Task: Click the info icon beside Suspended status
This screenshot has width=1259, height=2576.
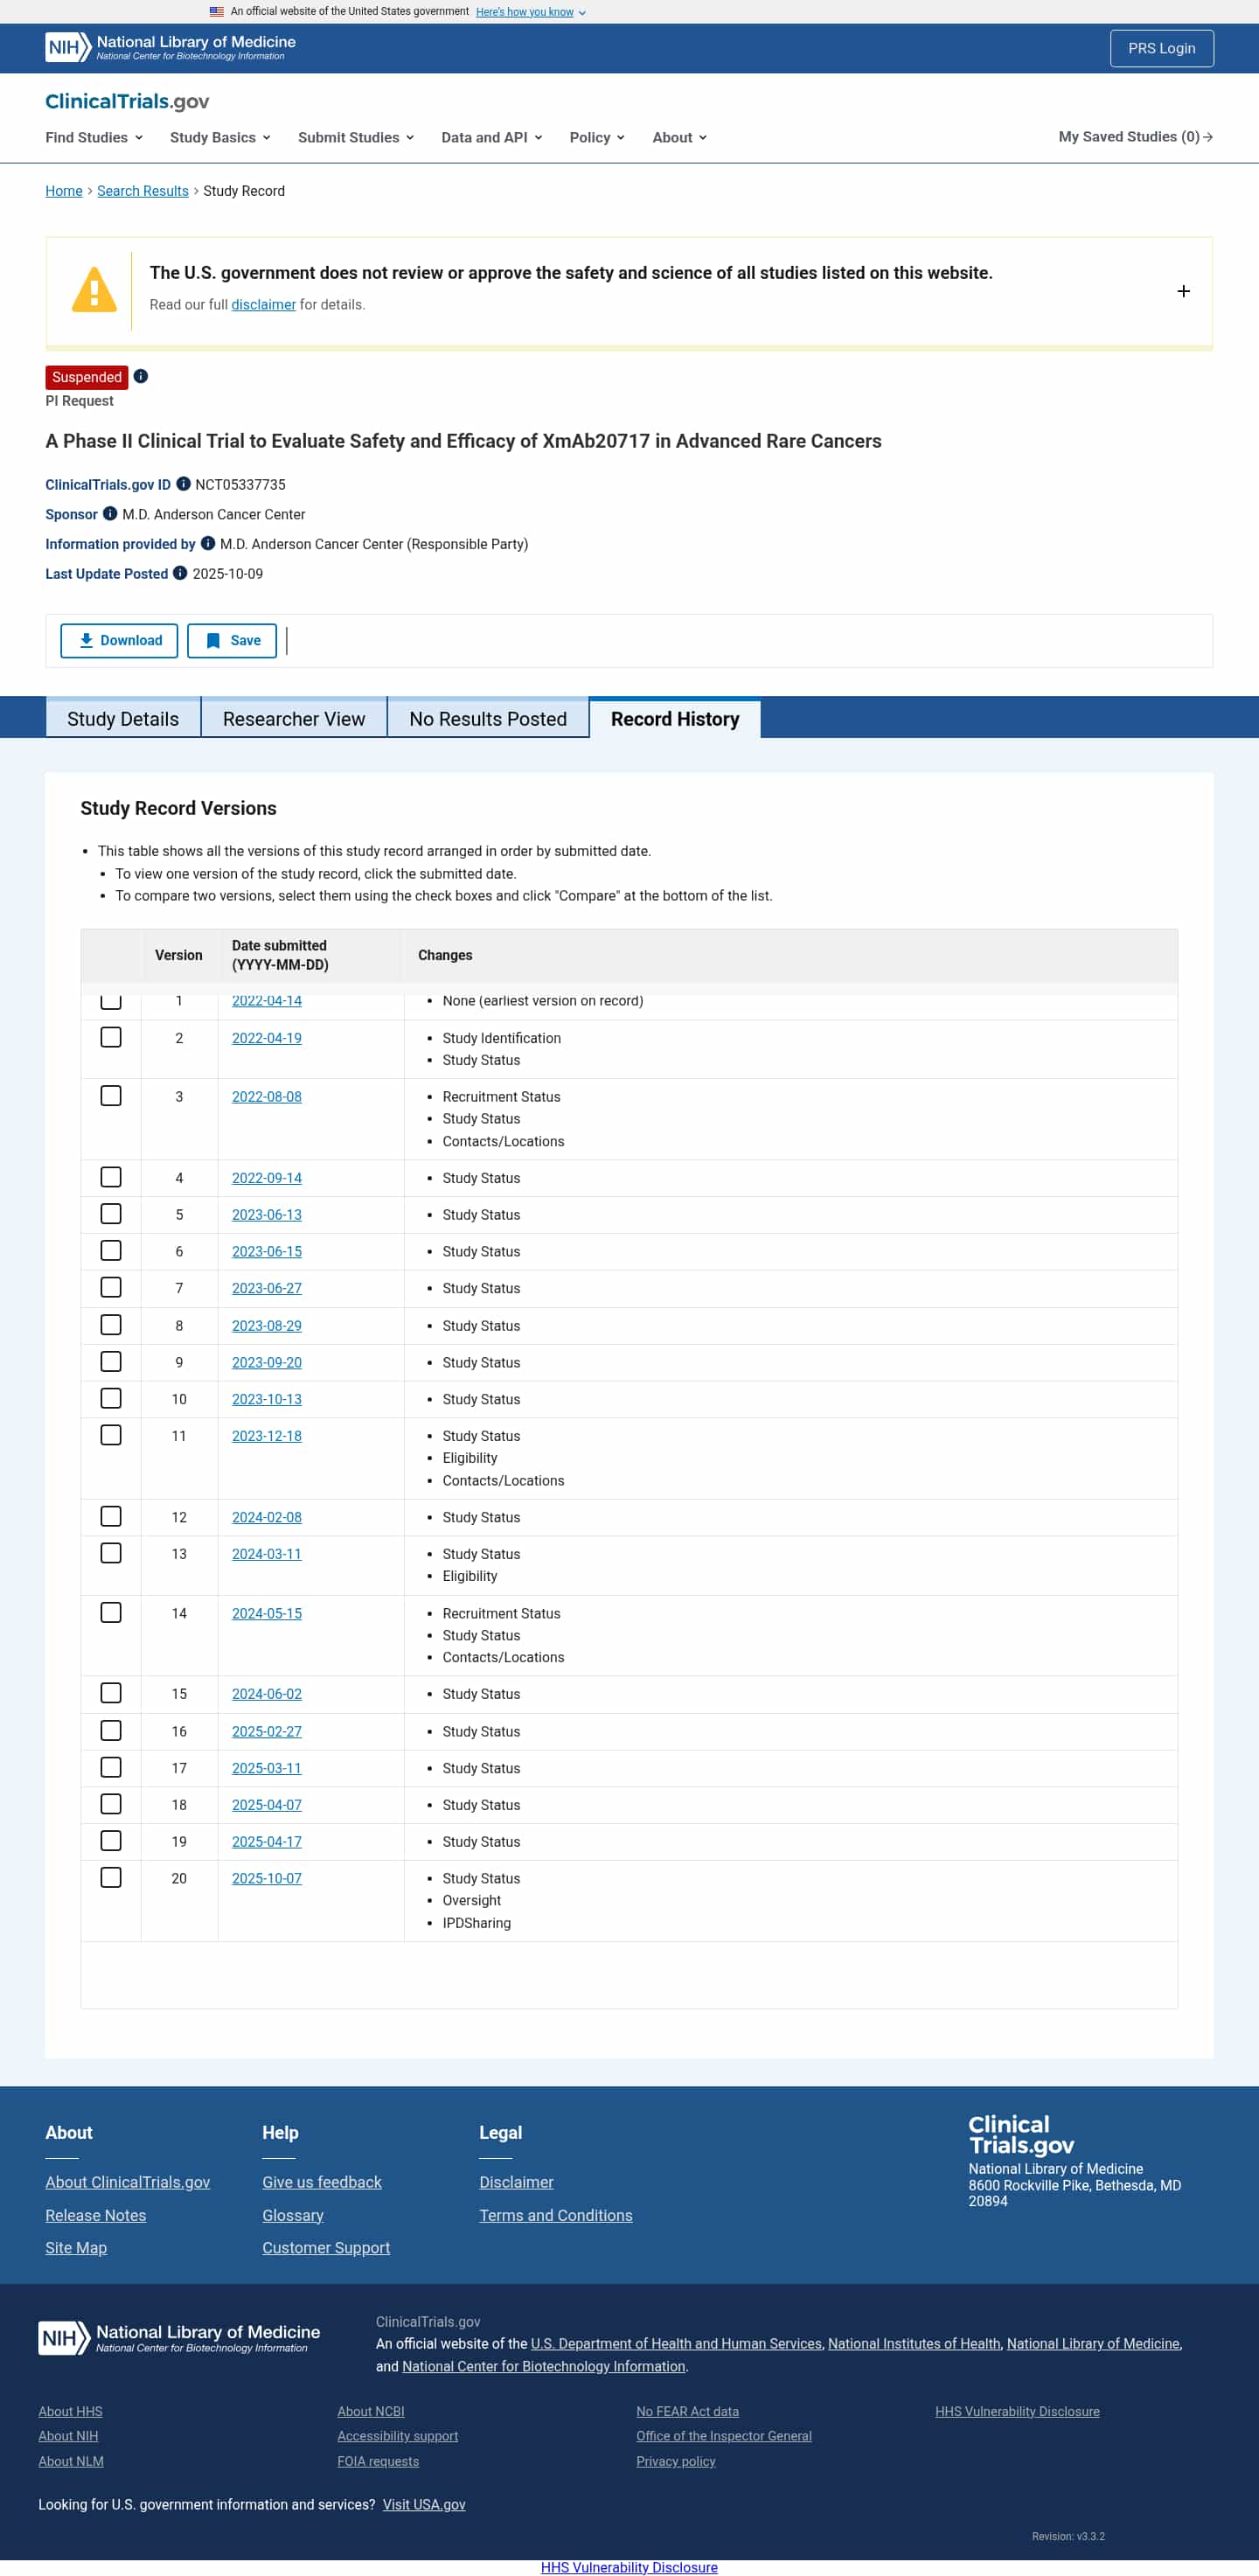Action: tap(141, 377)
